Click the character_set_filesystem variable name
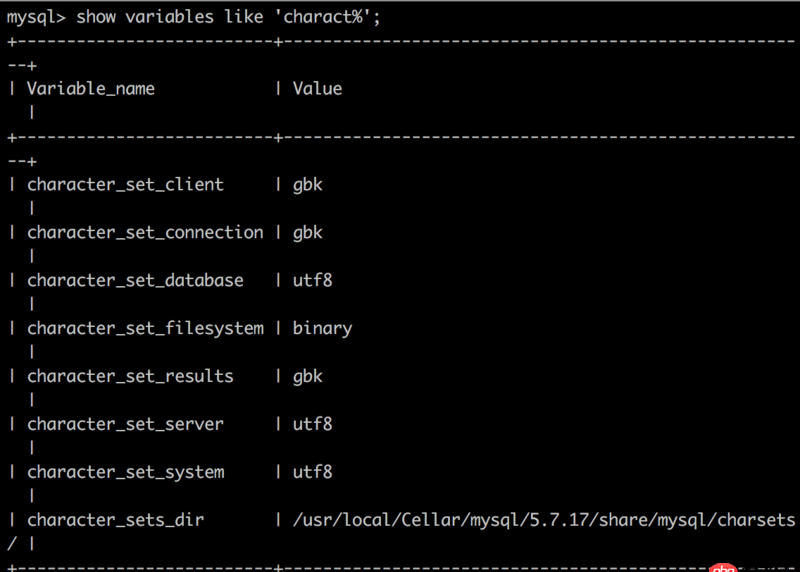This screenshot has width=800, height=572. tap(145, 329)
